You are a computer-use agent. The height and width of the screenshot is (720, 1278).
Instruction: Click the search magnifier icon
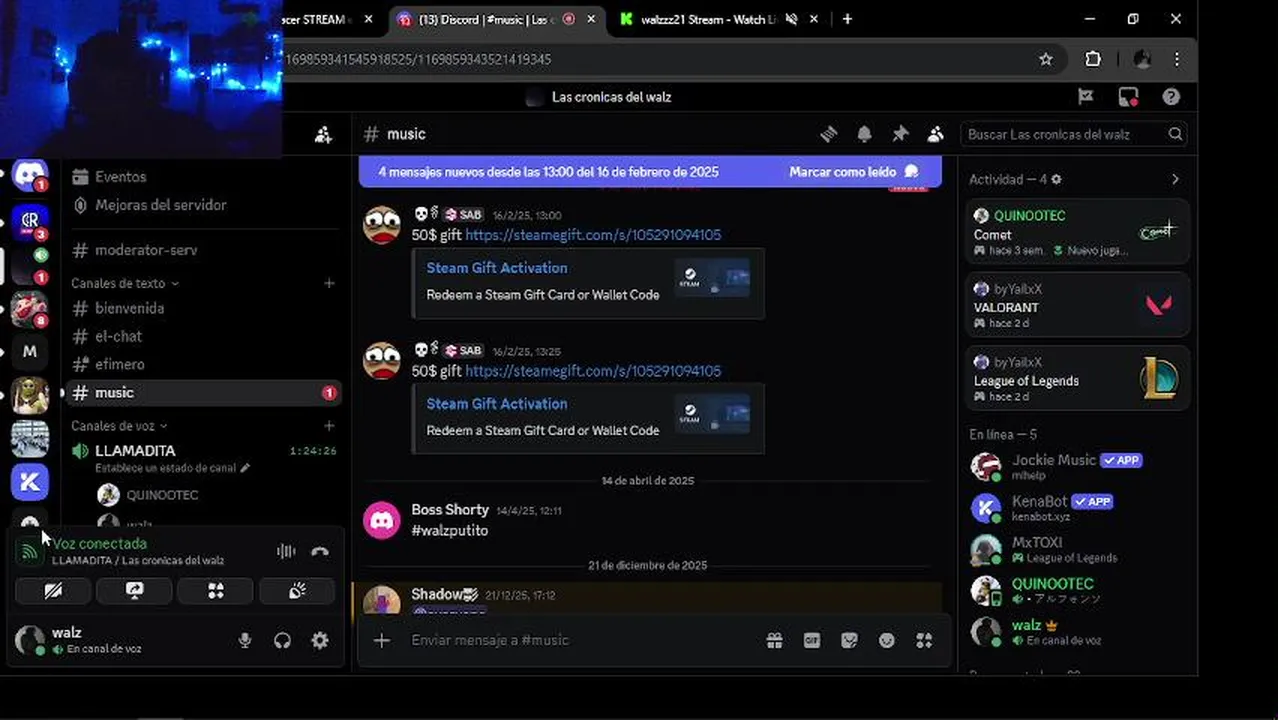(x=1176, y=134)
